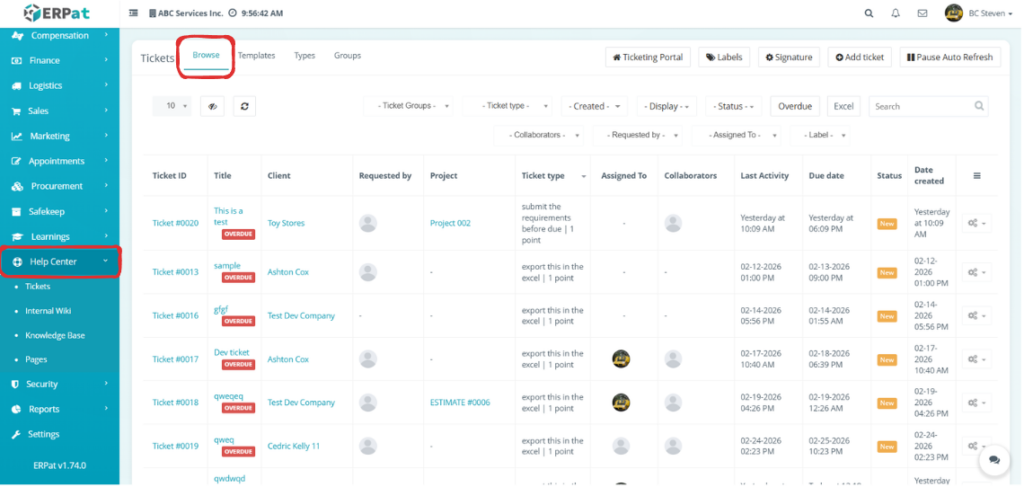Open the chat bubble widget
Image resolution: width=1024 pixels, height=487 pixels.
(994, 460)
